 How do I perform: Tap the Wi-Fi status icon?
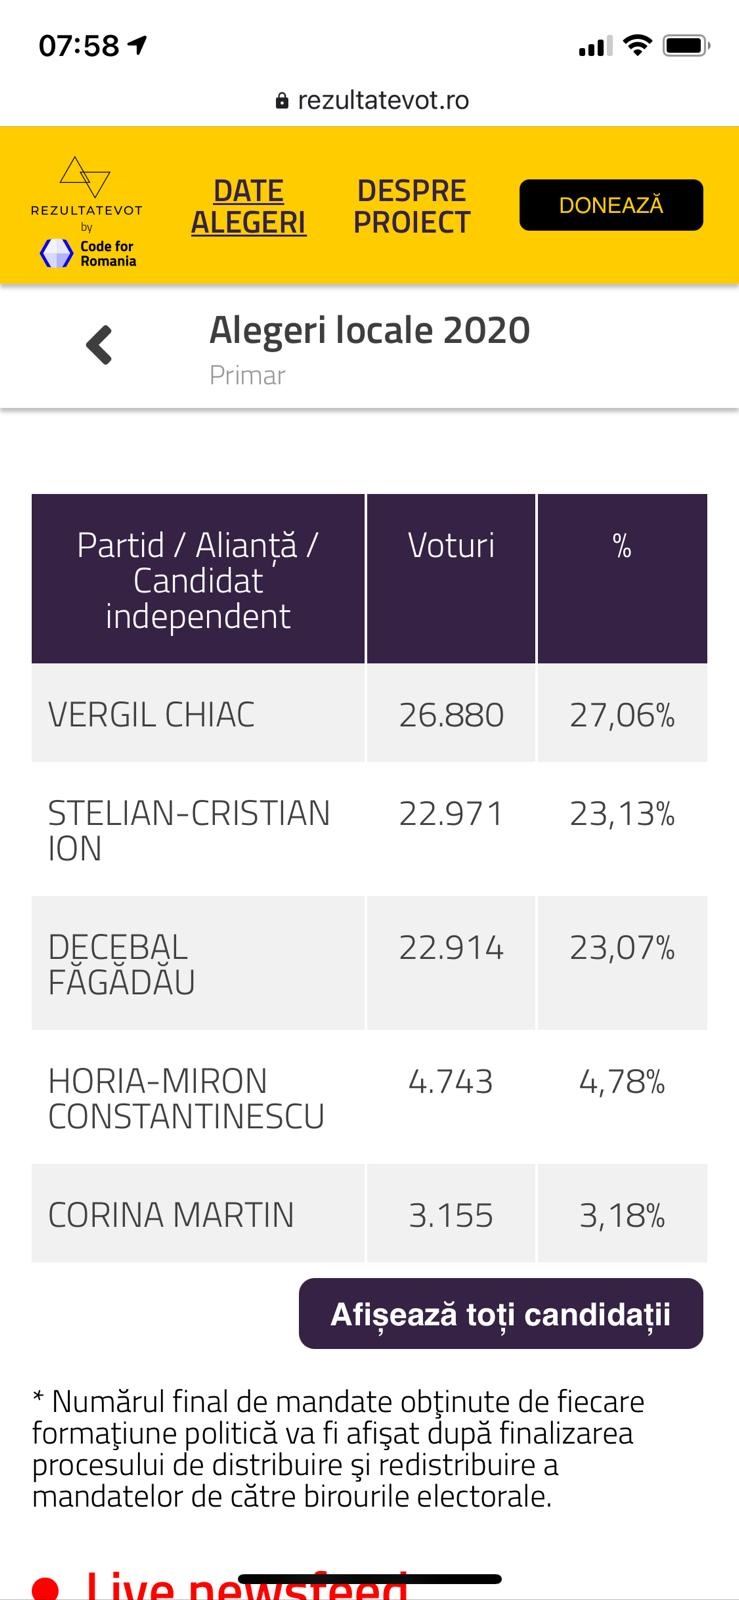pyautogui.click(x=636, y=45)
